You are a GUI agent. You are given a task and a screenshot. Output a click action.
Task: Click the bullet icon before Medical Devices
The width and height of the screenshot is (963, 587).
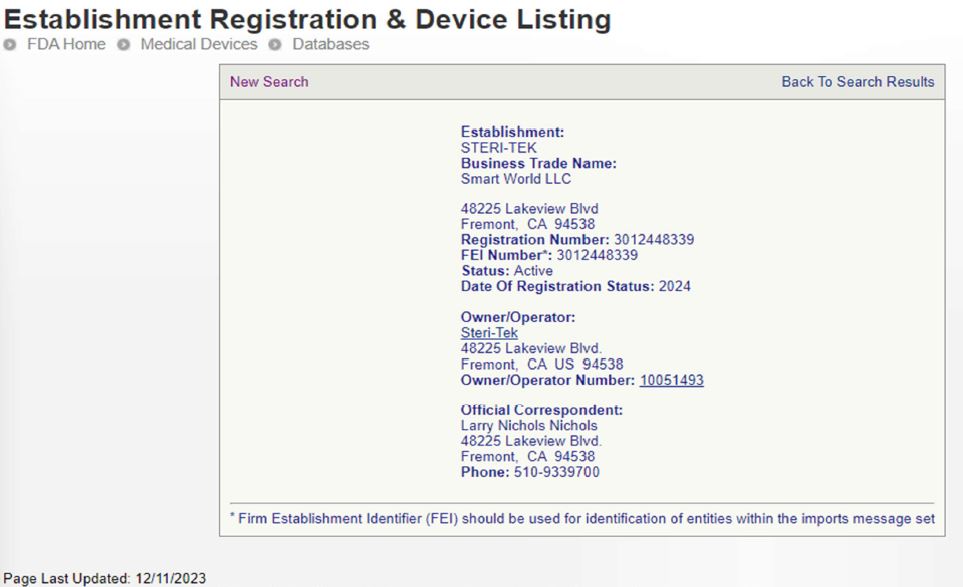point(124,45)
